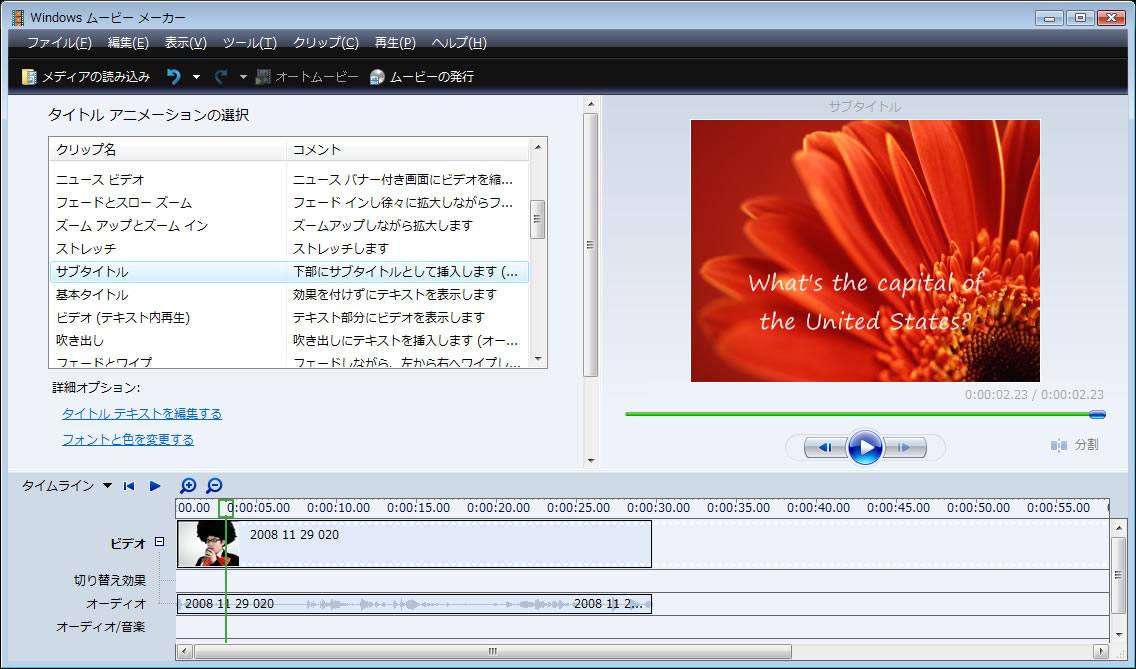This screenshot has width=1136, height=669.
Task: Play the timeline using the blue triangle
Action: [155, 486]
